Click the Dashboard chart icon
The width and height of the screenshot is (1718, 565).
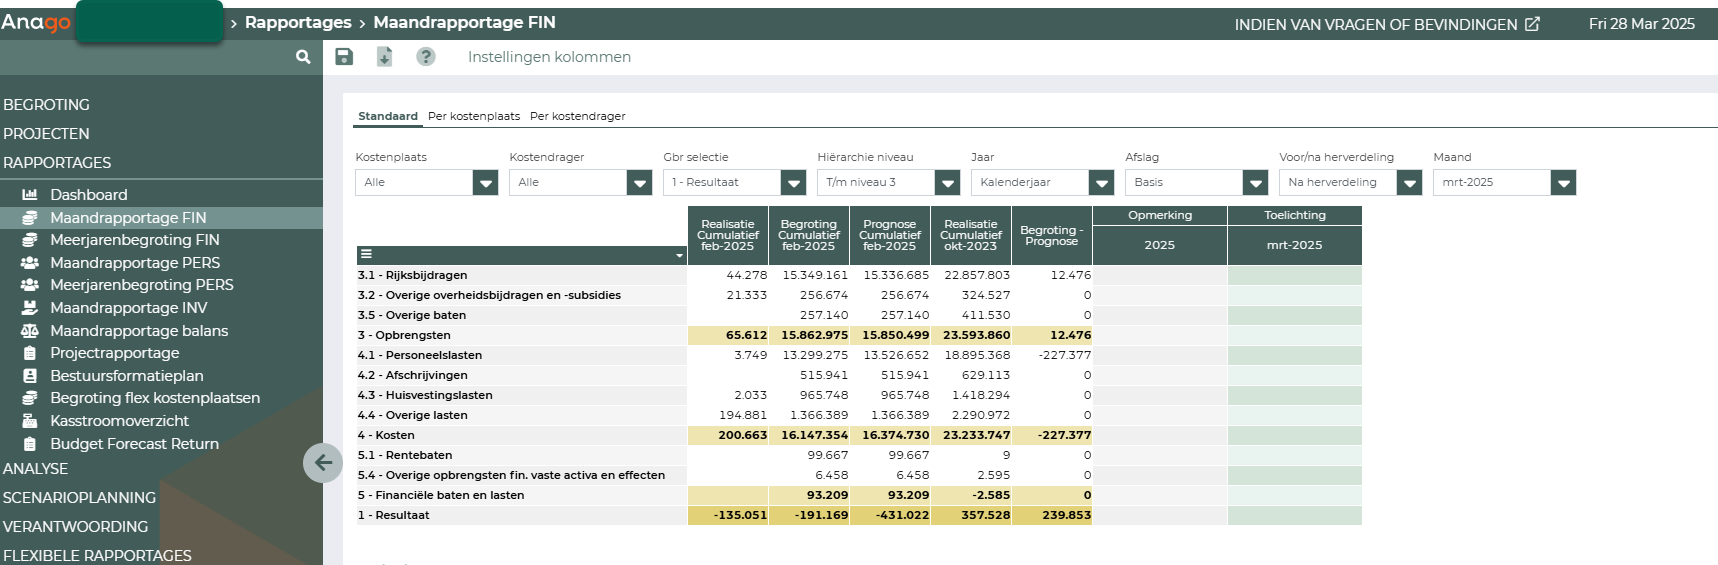point(30,195)
